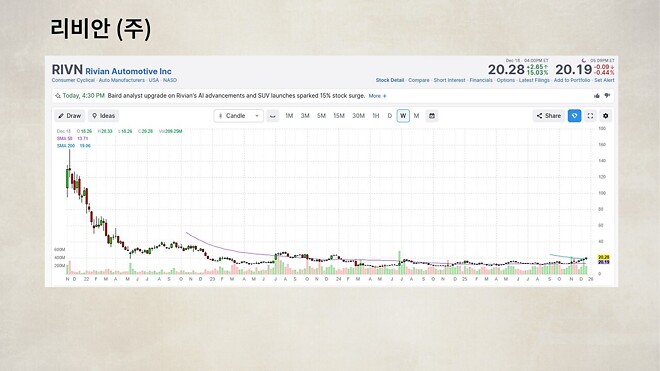Click the scale toggle icon beside Candle
This screenshot has width=660, height=371.
pyautogui.click(x=273, y=116)
